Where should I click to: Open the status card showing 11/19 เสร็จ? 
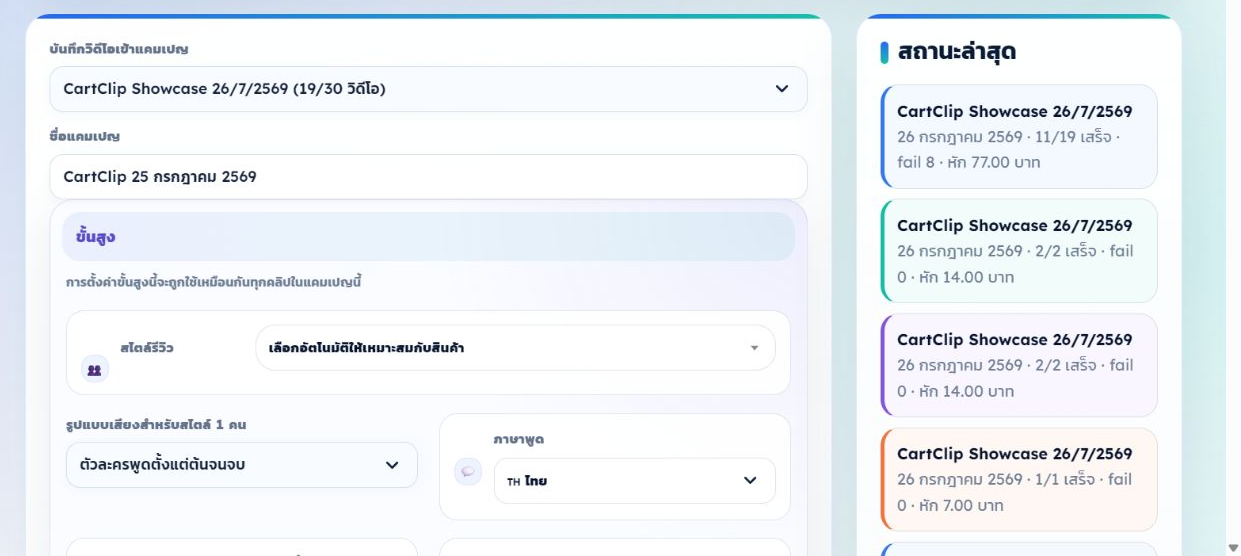[x=1019, y=137]
